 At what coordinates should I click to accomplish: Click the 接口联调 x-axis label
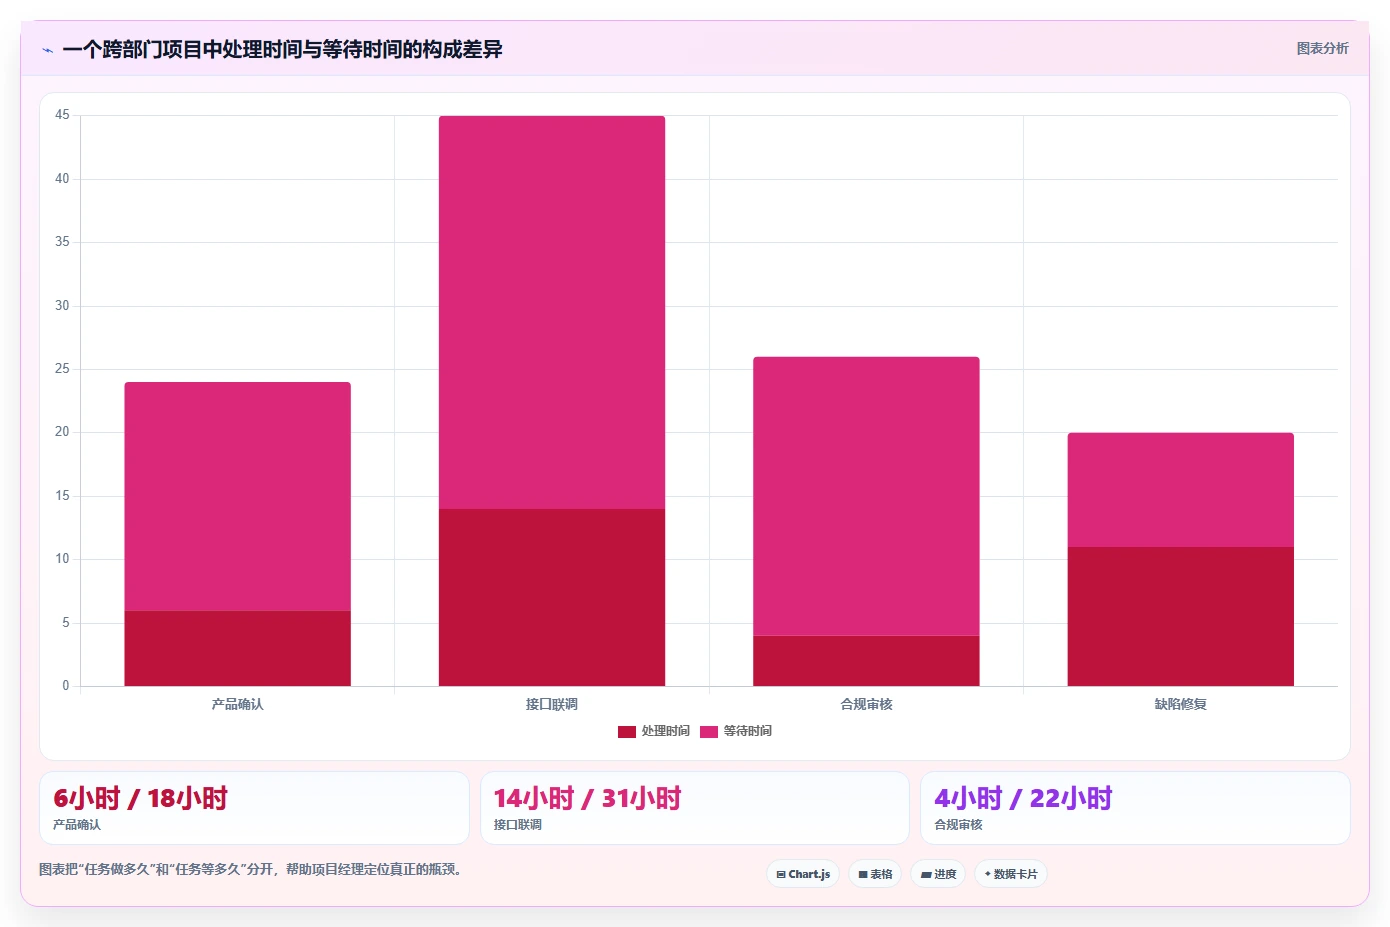(552, 704)
